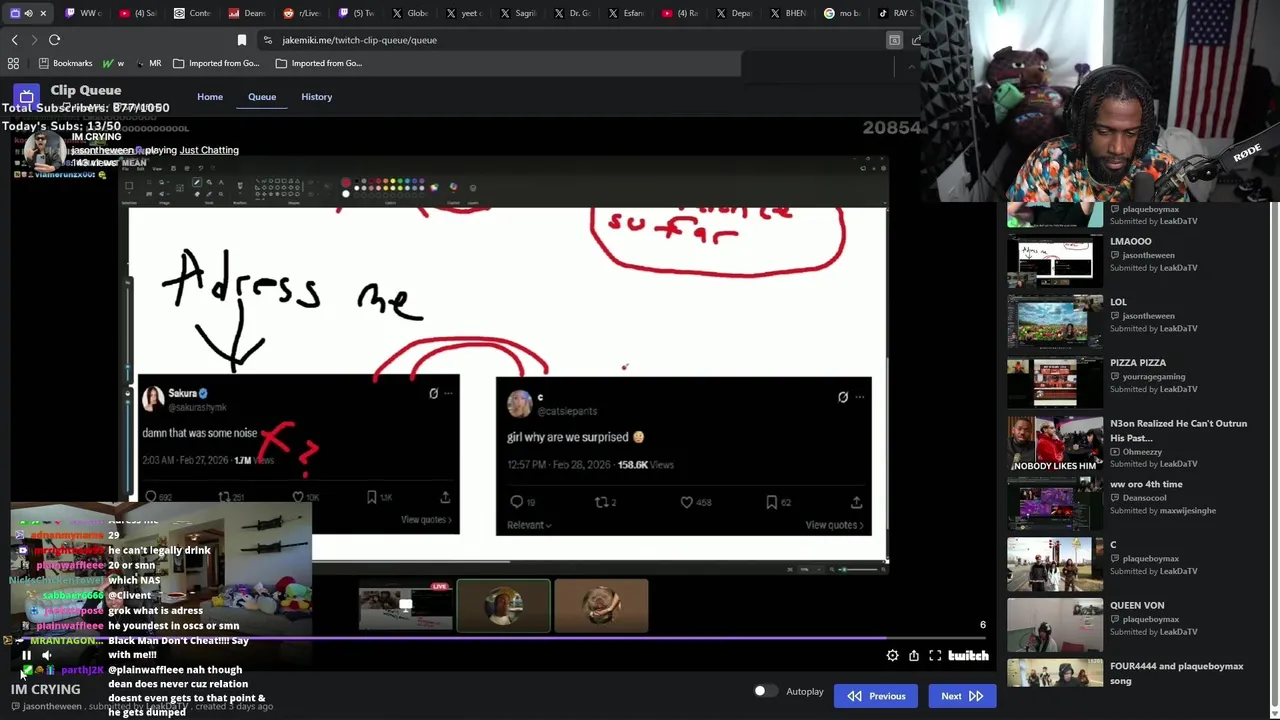Screen dimensions: 1280x720
Task: Switch to the '(4) Sal' YouTube tab
Action: (138, 13)
